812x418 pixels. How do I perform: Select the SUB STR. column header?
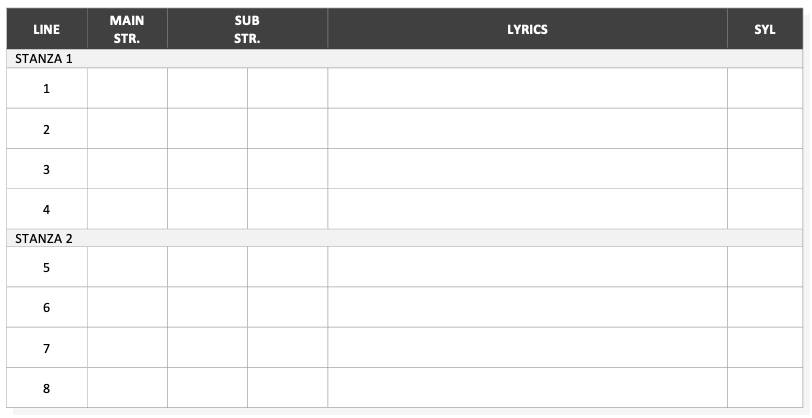pos(248,29)
